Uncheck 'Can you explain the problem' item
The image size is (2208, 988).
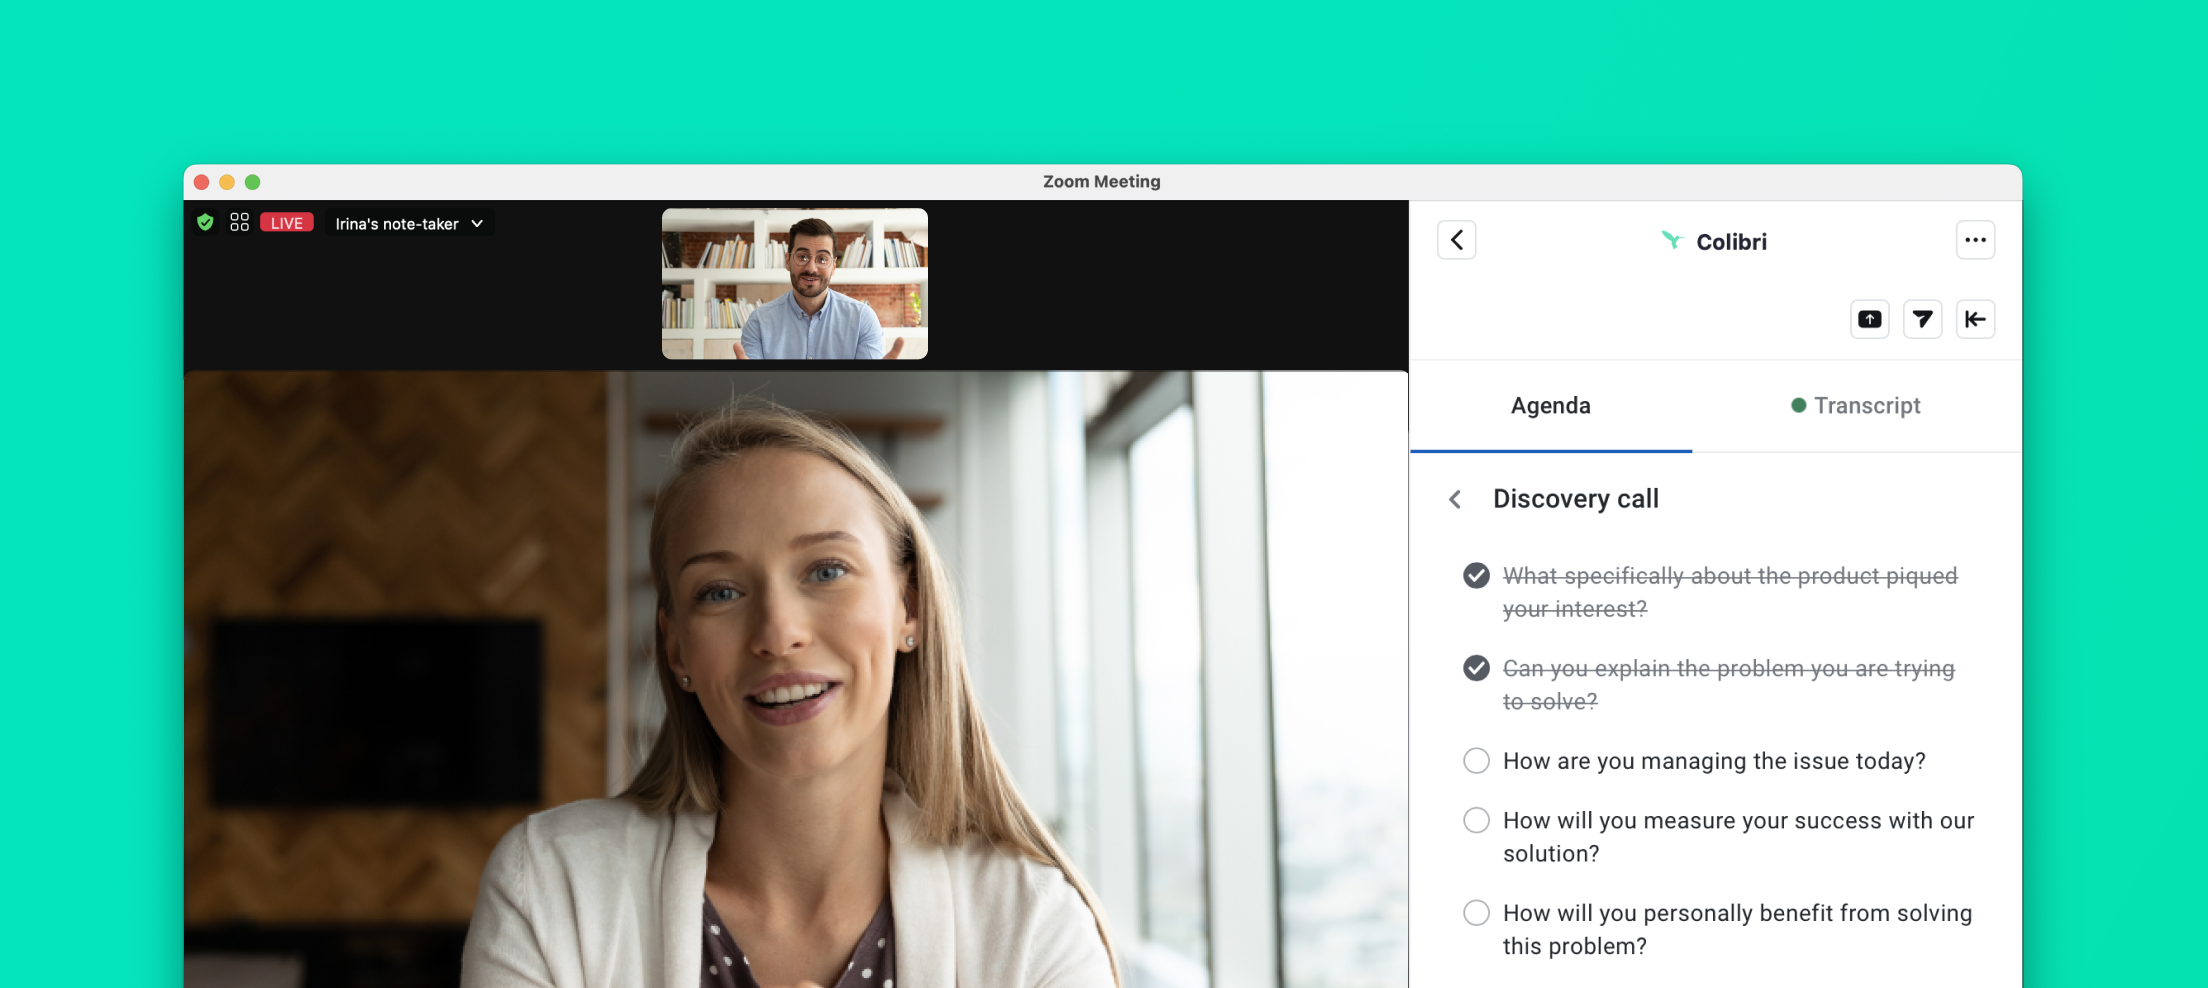[x=1476, y=668]
